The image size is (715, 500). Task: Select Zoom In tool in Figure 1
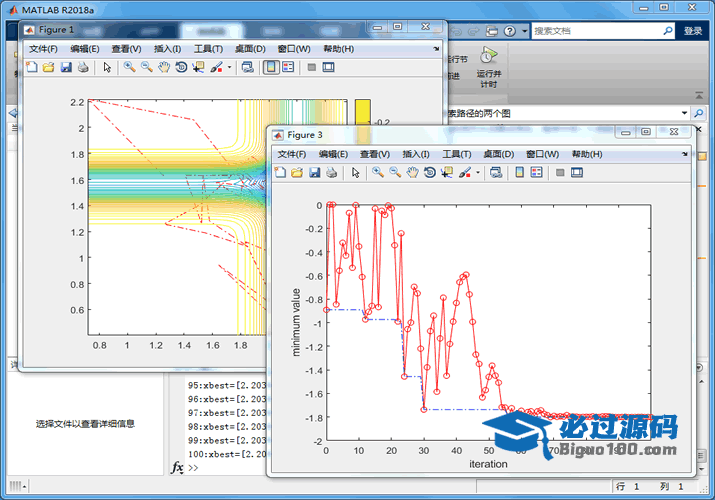[130, 67]
